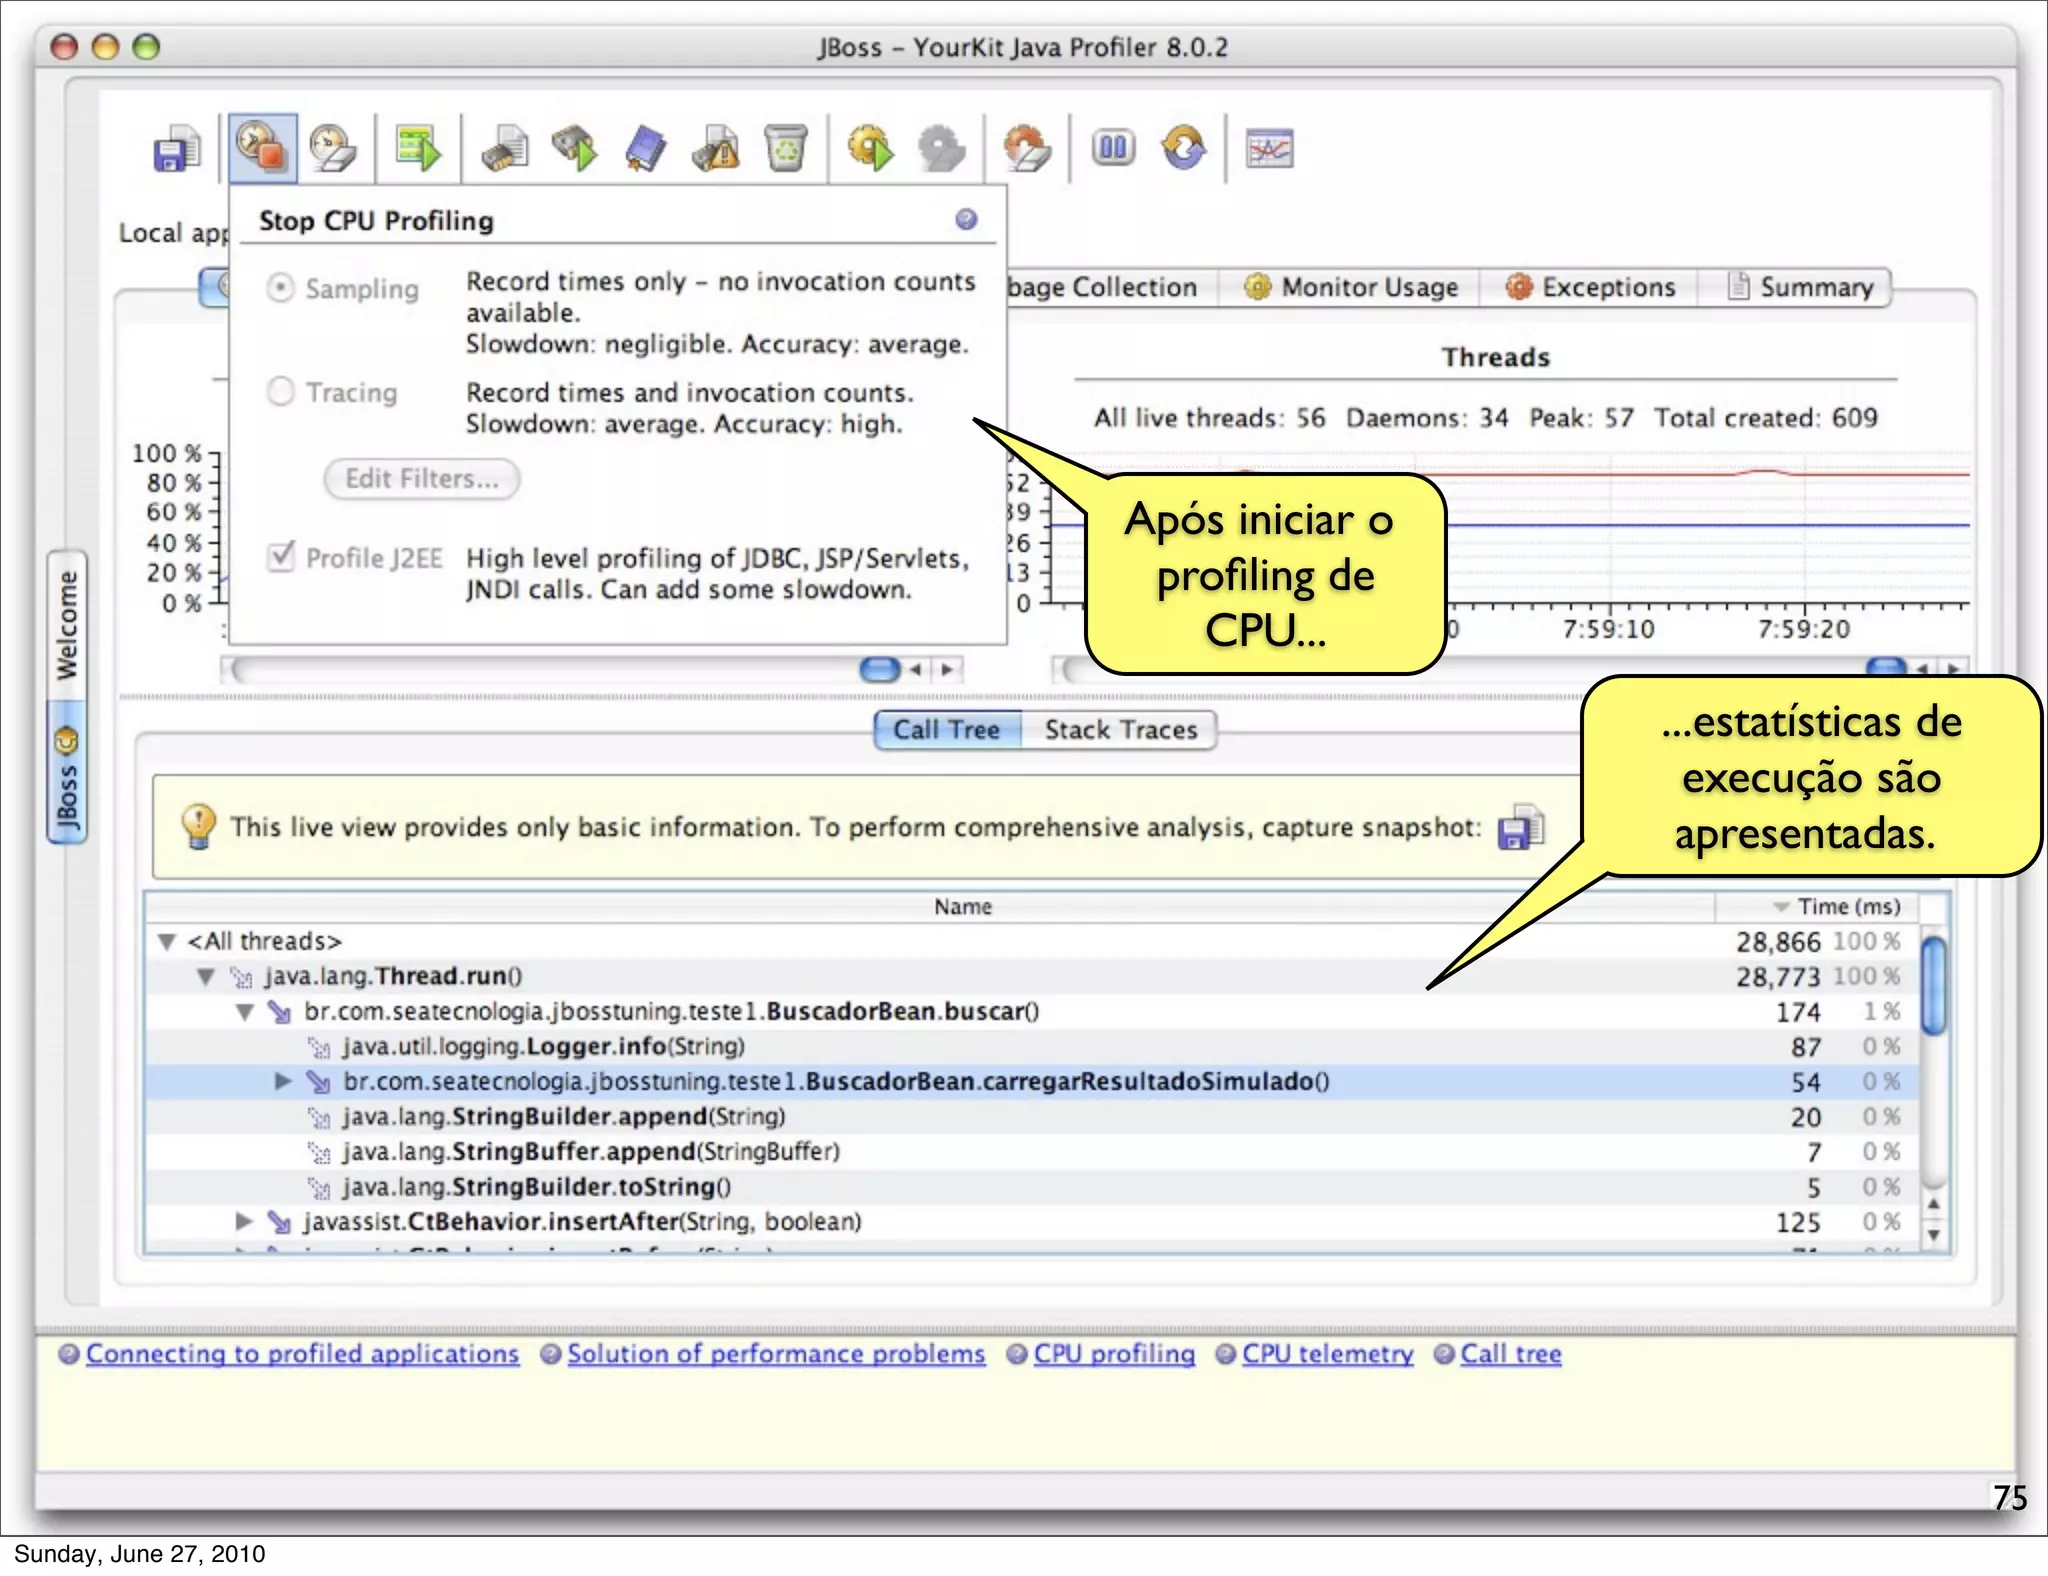Select the Tracing radio button
Viewport: 2048px width, 1576px height.
pyautogui.click(x=281, y=391)
